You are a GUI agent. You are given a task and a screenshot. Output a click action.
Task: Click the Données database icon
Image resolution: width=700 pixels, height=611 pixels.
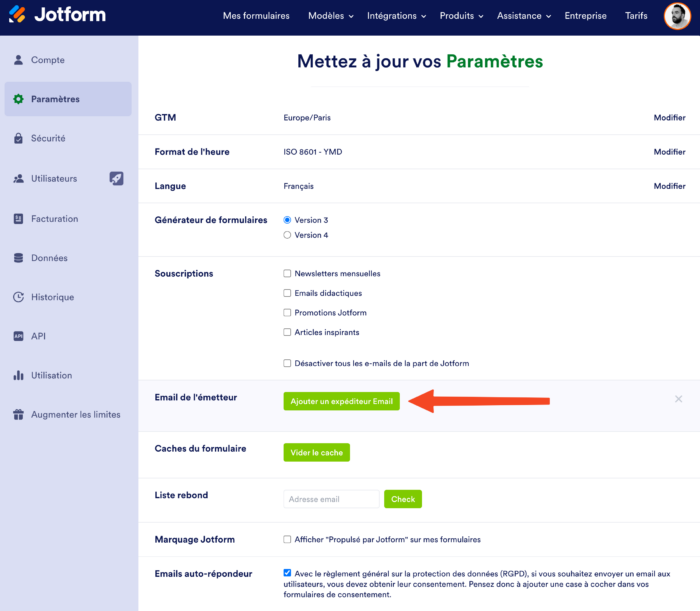(18, 258)
